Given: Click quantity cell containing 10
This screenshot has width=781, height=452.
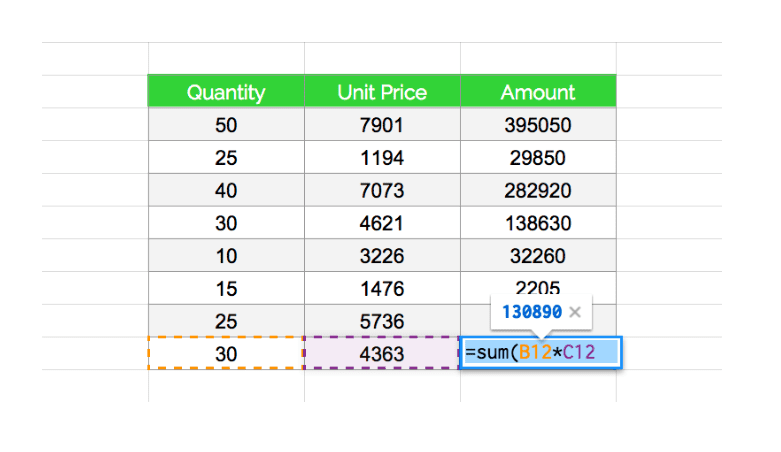Looking at the screenshot, I should pyautogui.click(x=226, y=256).
